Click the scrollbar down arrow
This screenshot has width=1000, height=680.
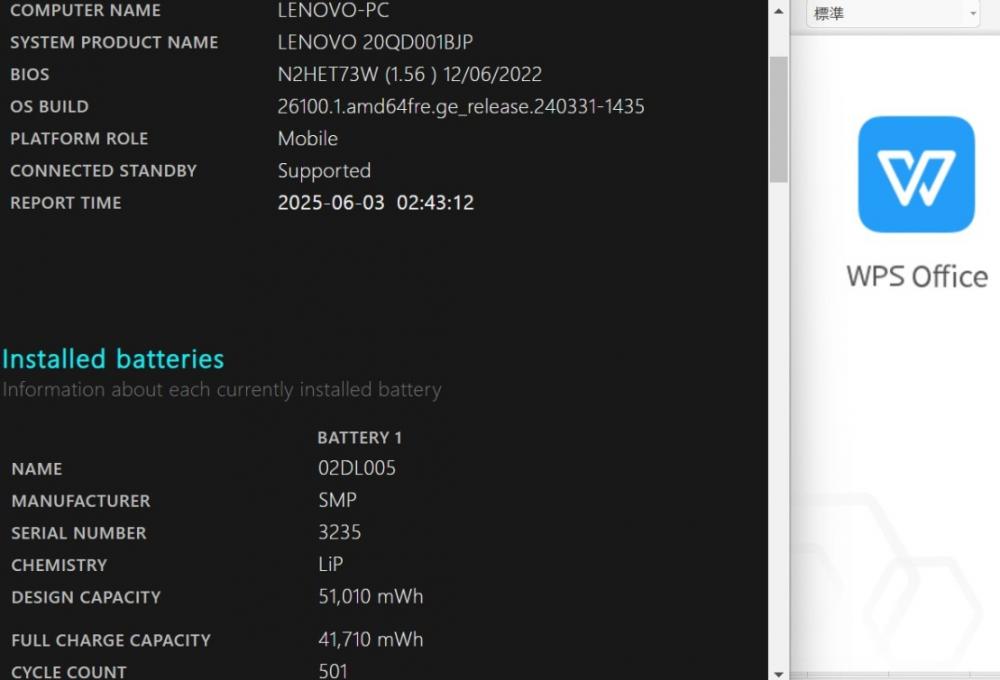click(x=779, y=673)
